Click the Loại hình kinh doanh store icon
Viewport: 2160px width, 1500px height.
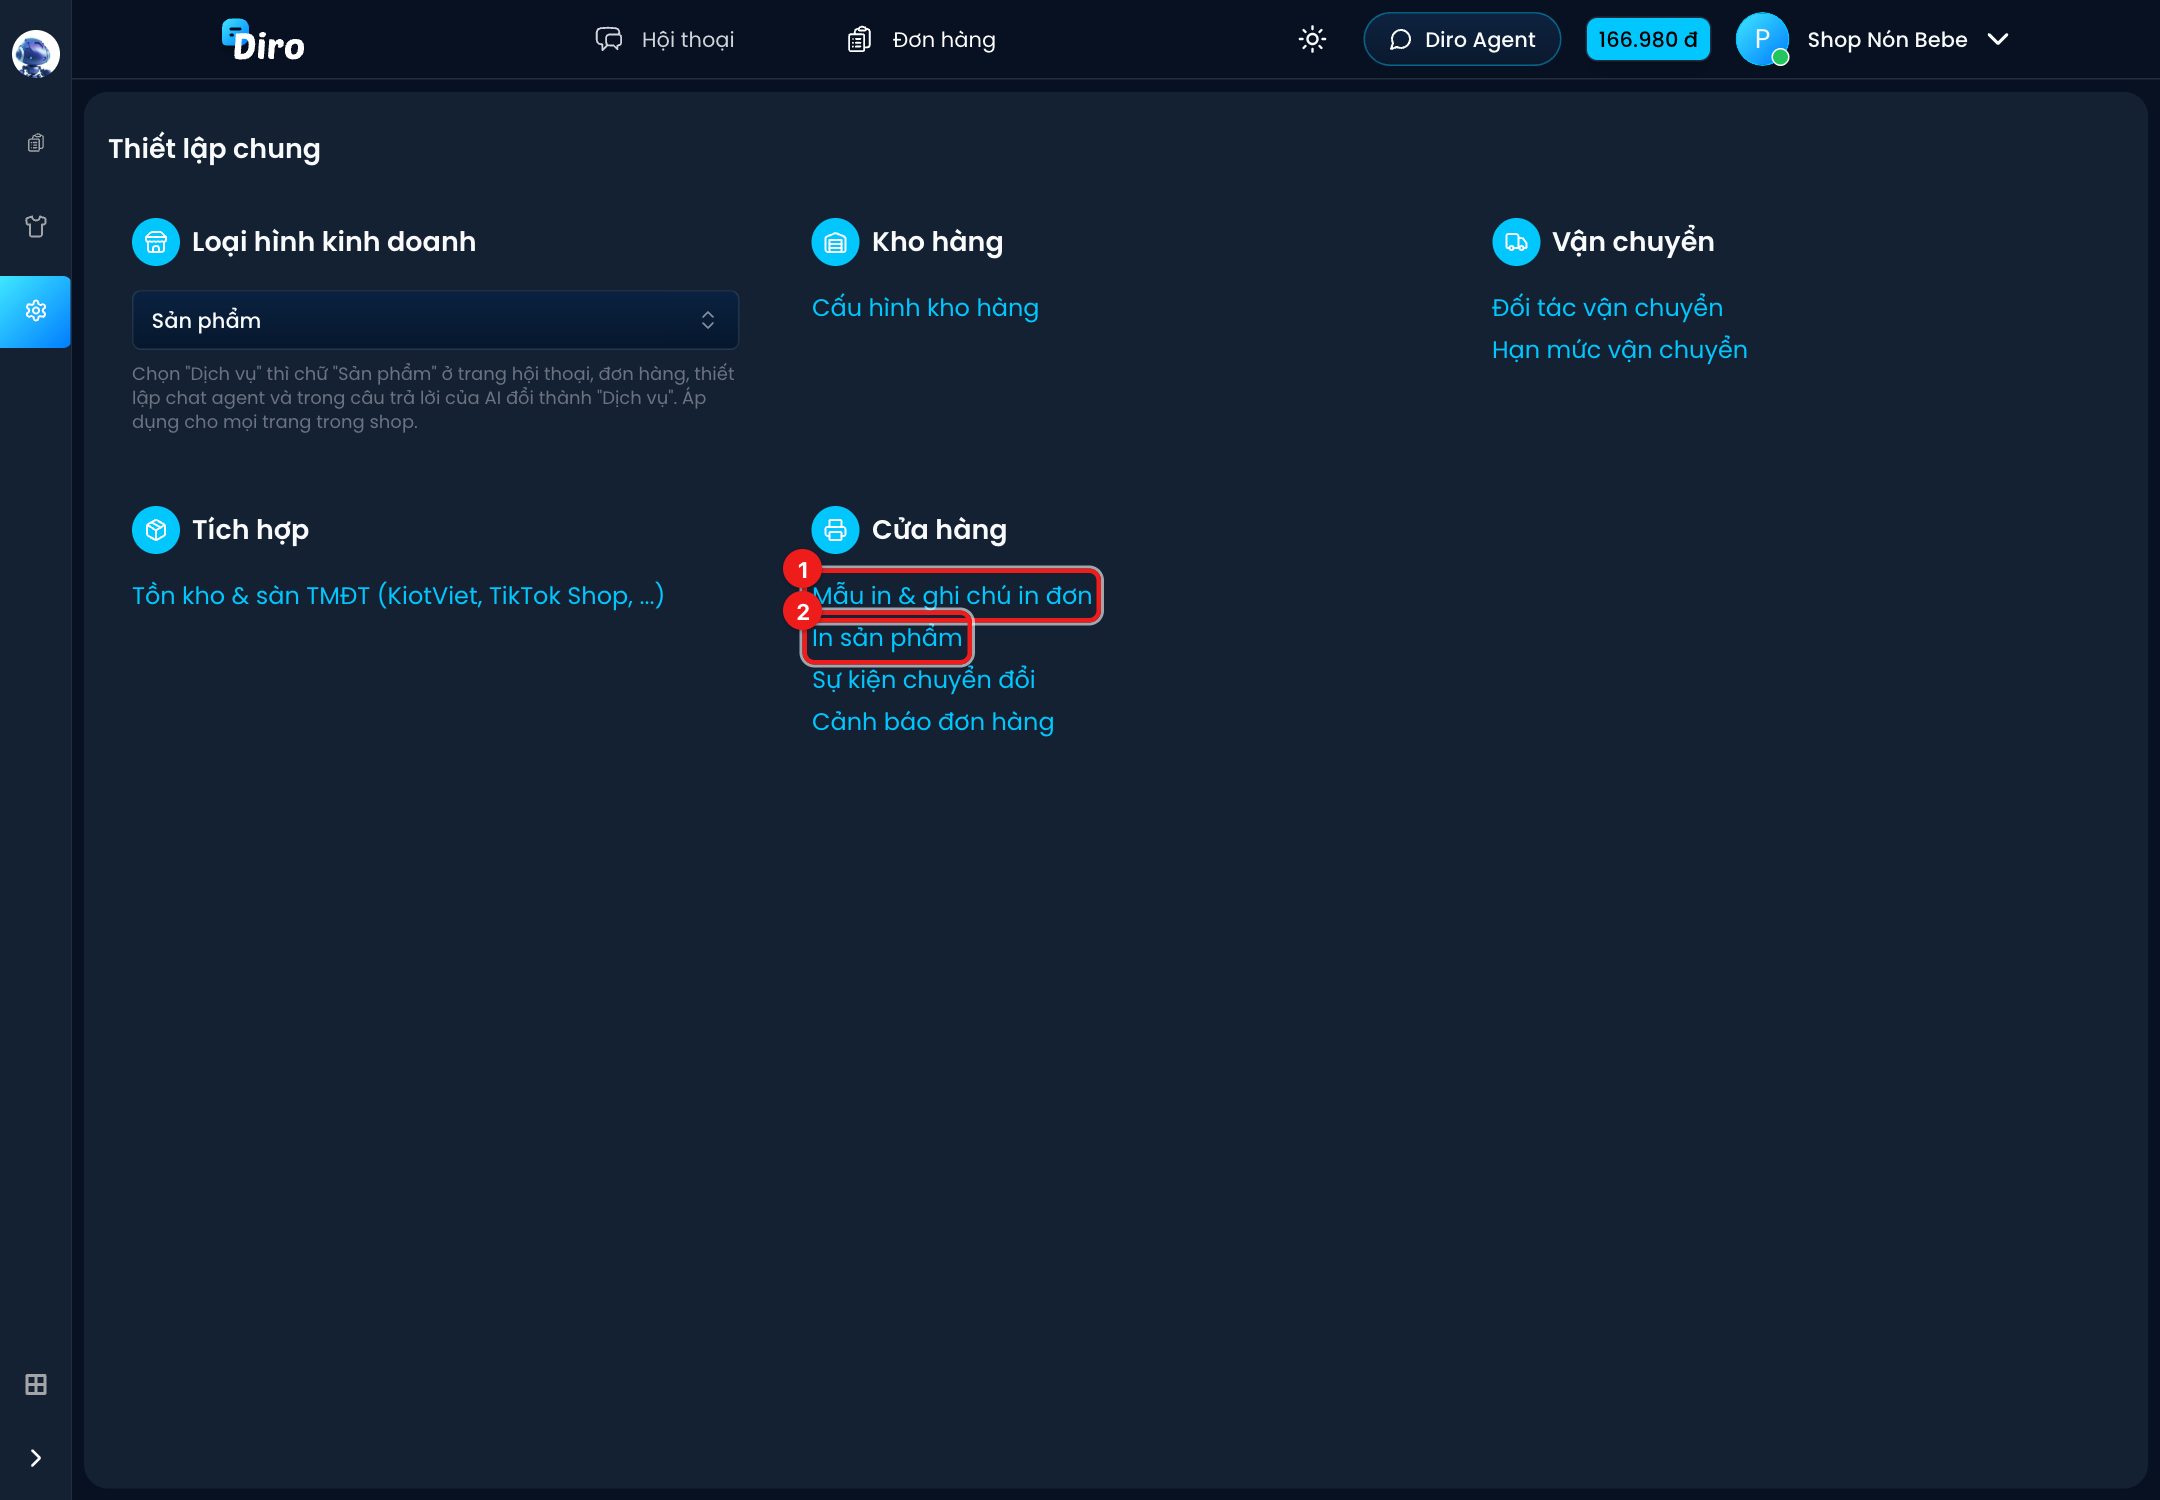[x=156, y=242]
